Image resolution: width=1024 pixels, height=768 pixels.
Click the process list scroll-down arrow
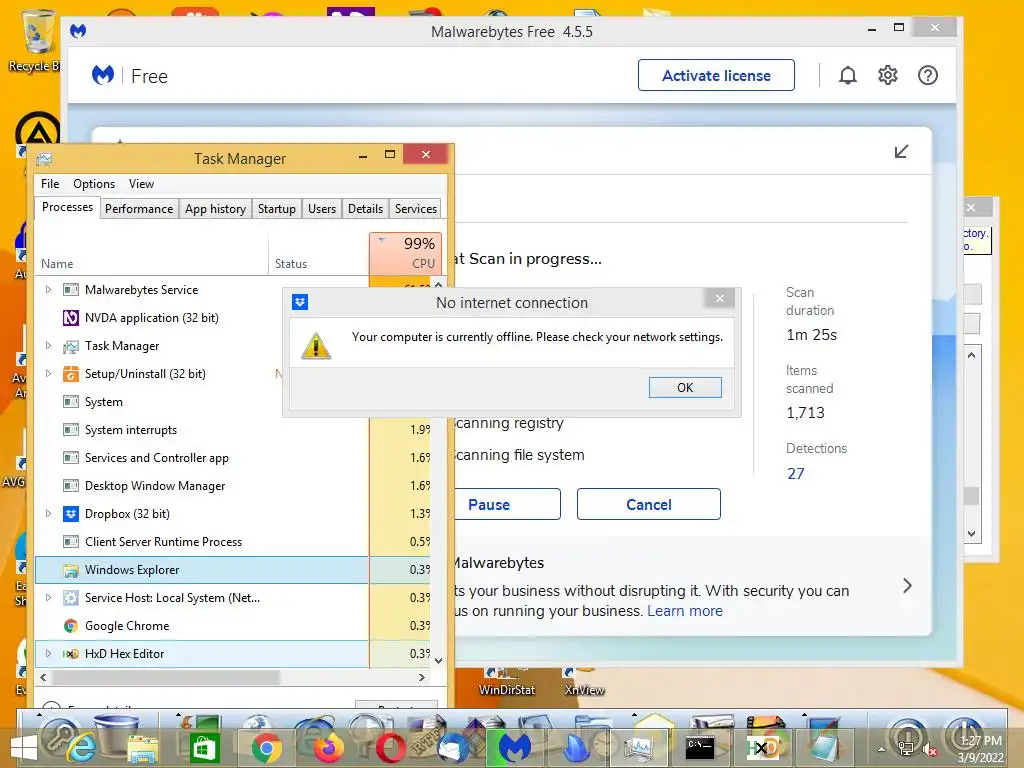(438, 660)
